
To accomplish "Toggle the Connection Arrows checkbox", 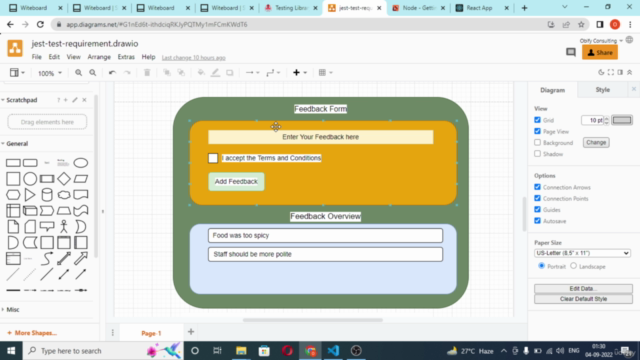I will point(537,187).
